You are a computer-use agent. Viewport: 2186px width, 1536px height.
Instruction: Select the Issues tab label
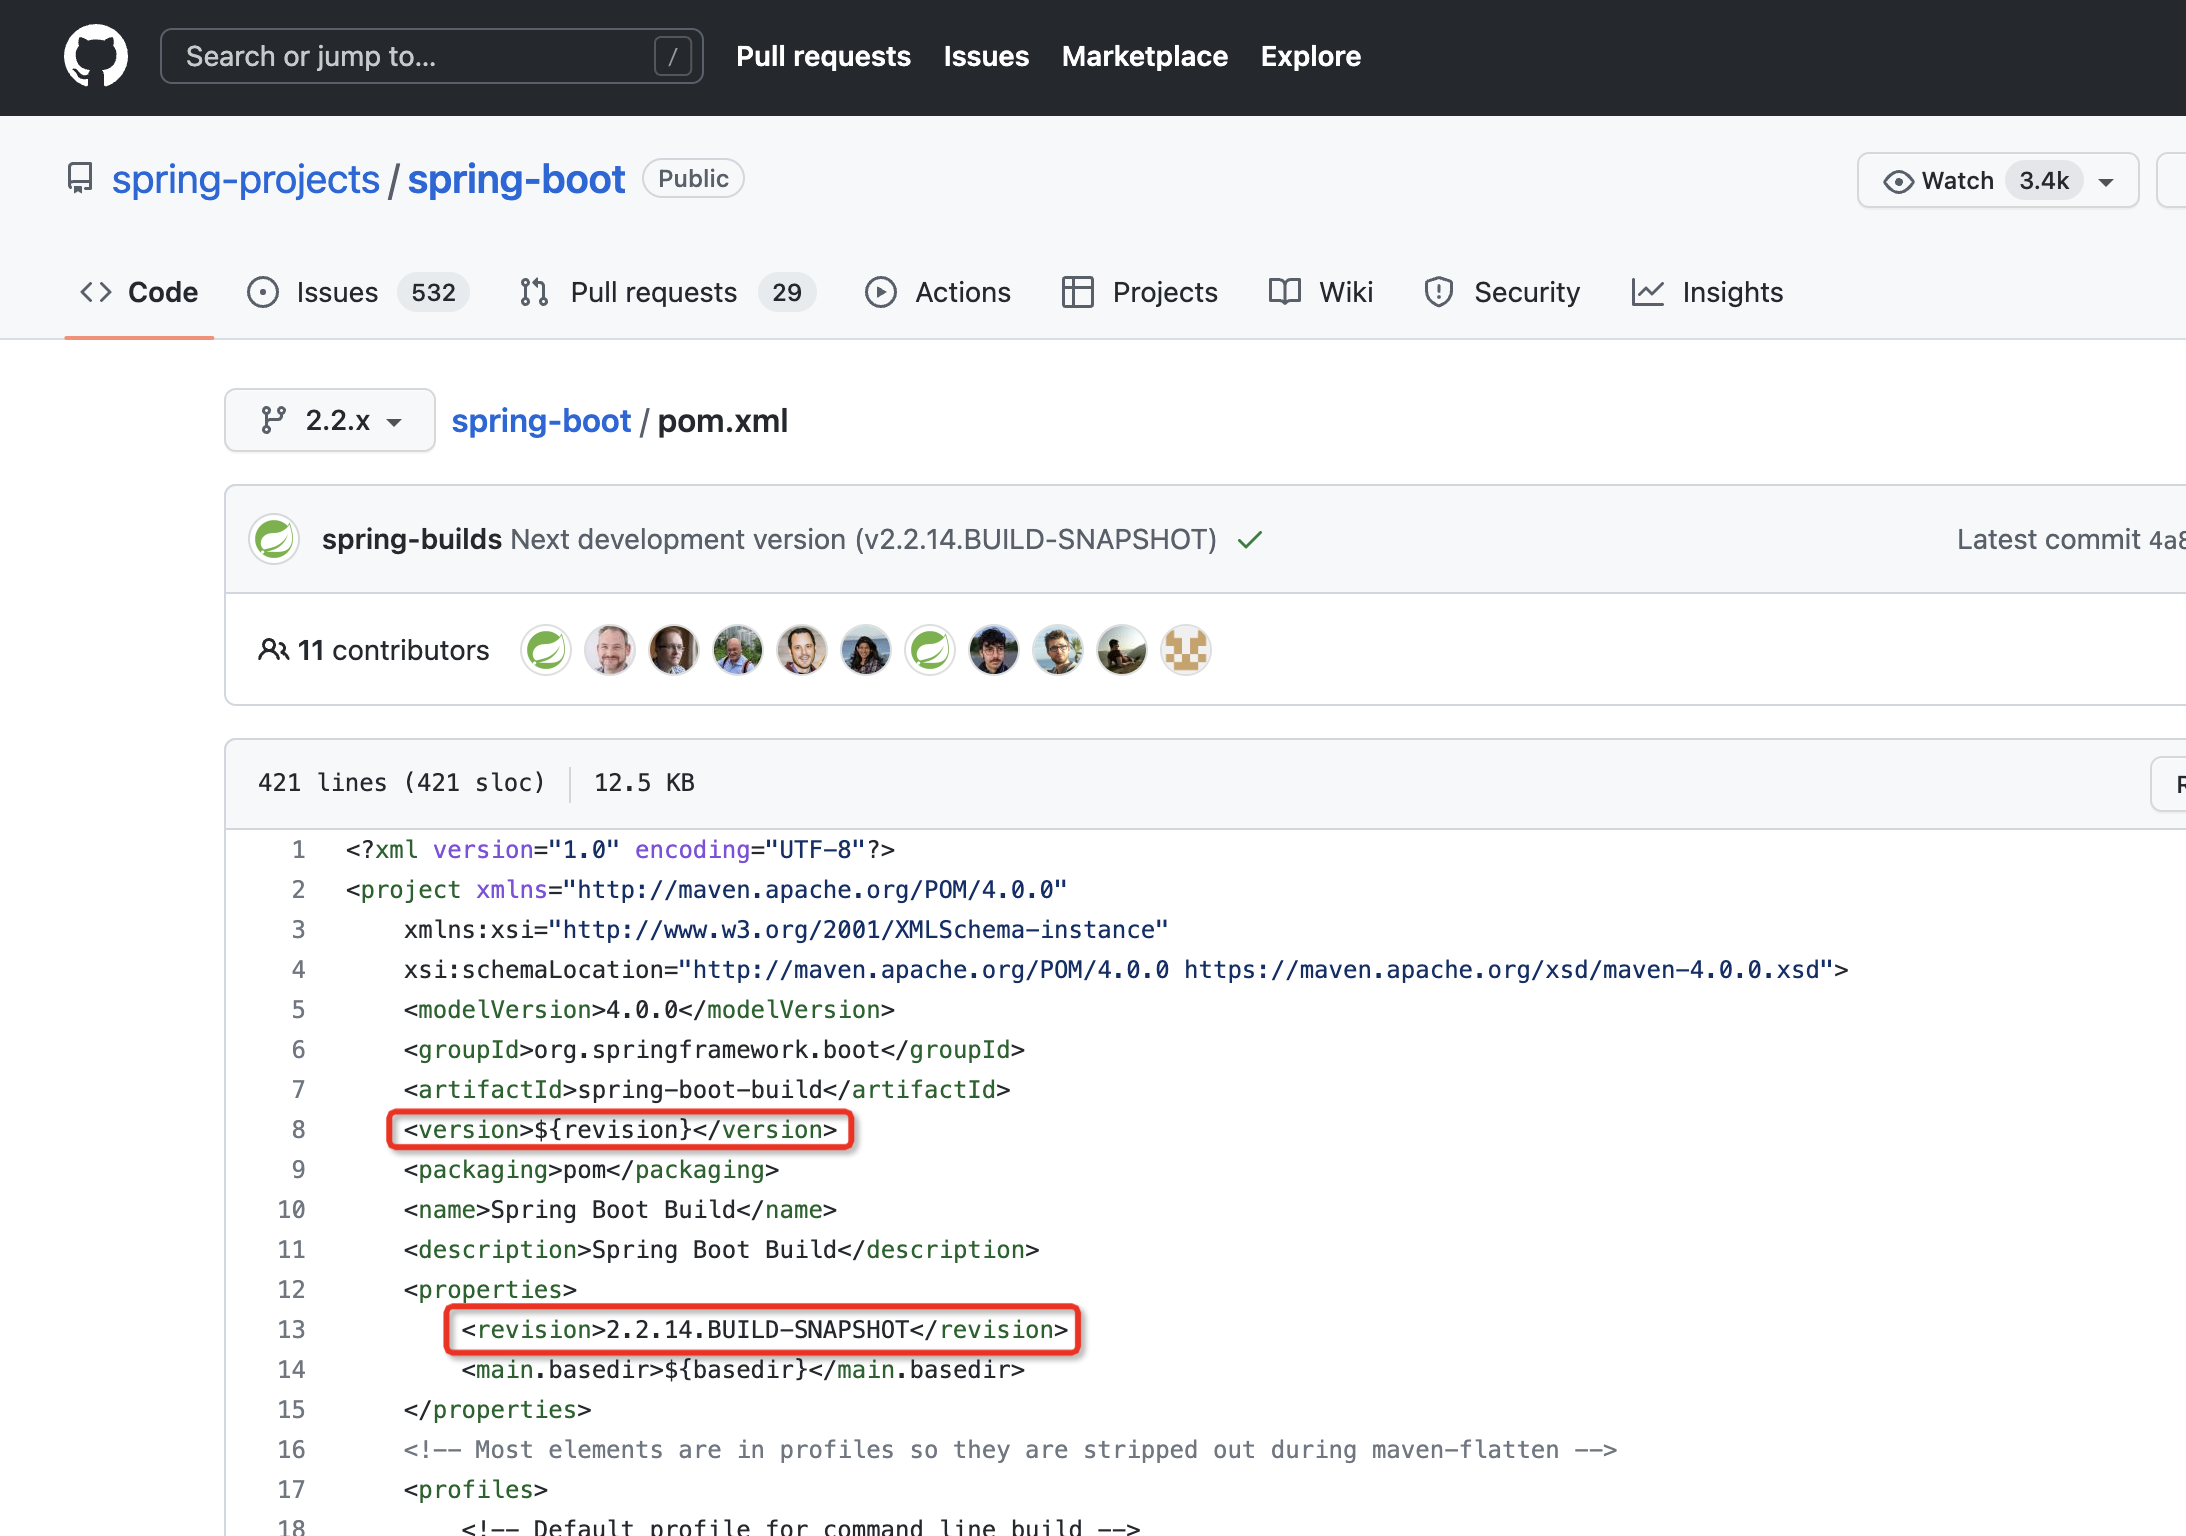(x=339, y=293)
